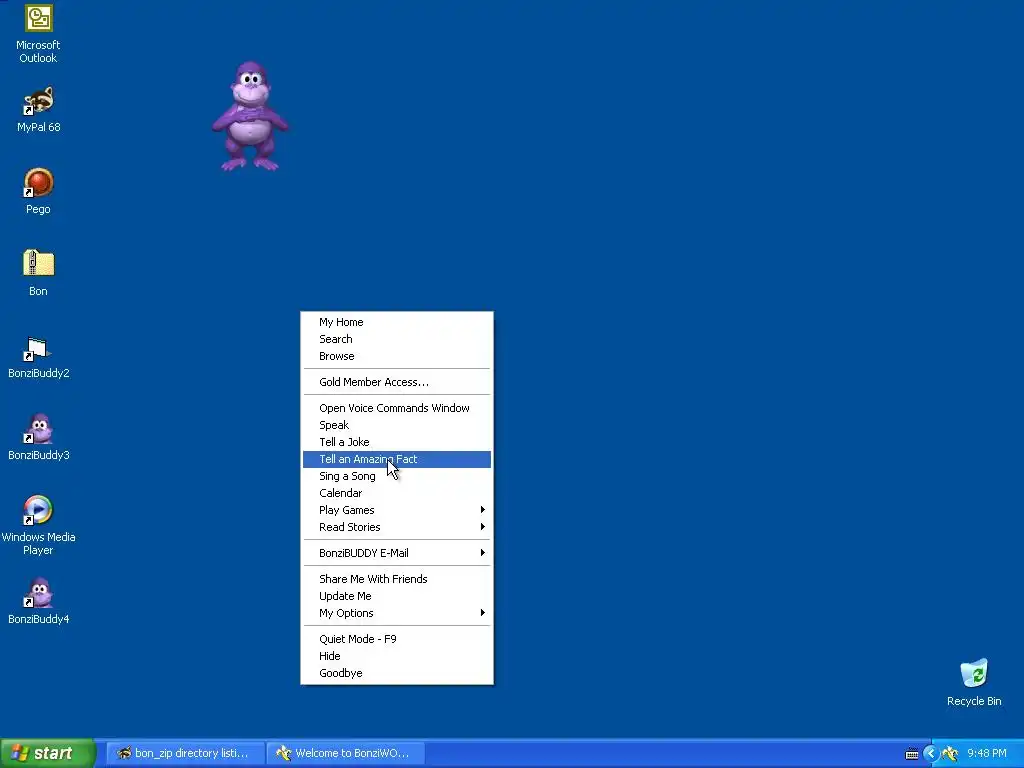
Task: Select Tell a Joke menu item
Action: 396,442
